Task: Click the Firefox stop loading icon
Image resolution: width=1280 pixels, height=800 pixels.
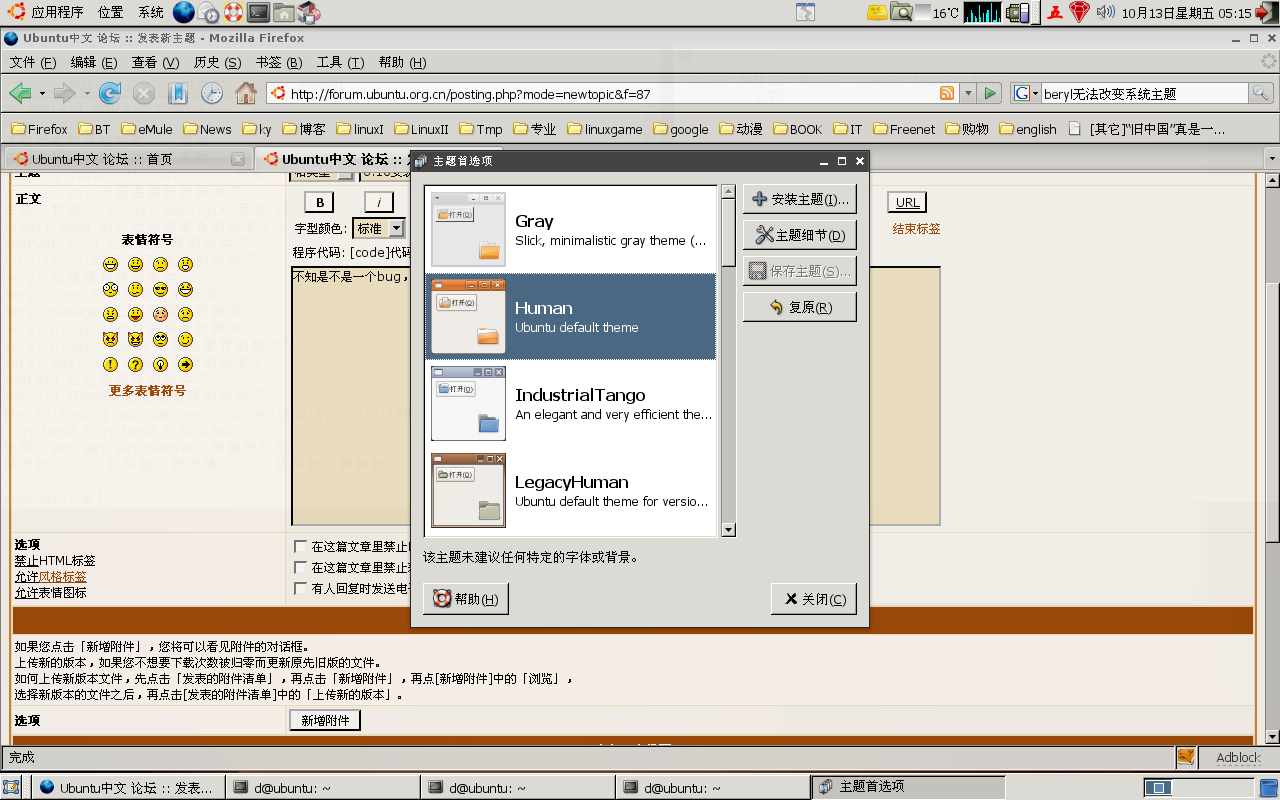Action: pyautogui.click(x=144, y=93)
